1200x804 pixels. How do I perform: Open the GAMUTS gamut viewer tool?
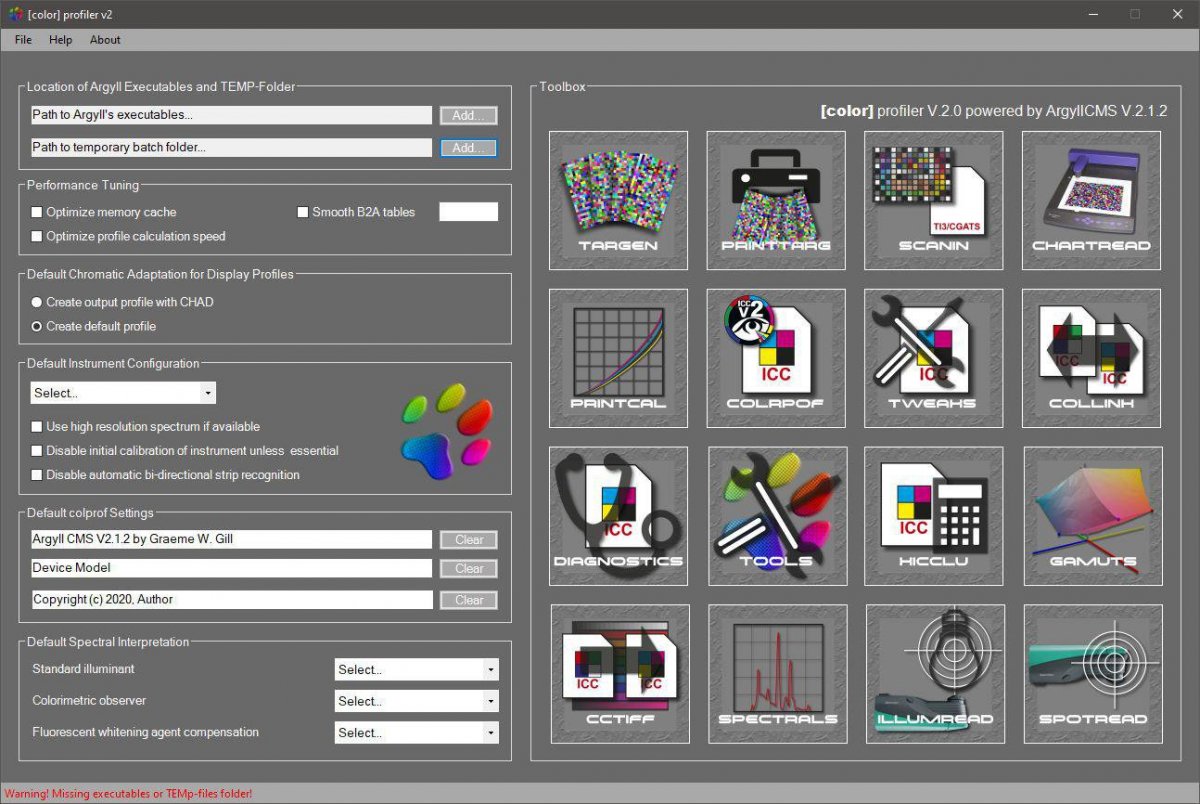[x=1092, y=516]
